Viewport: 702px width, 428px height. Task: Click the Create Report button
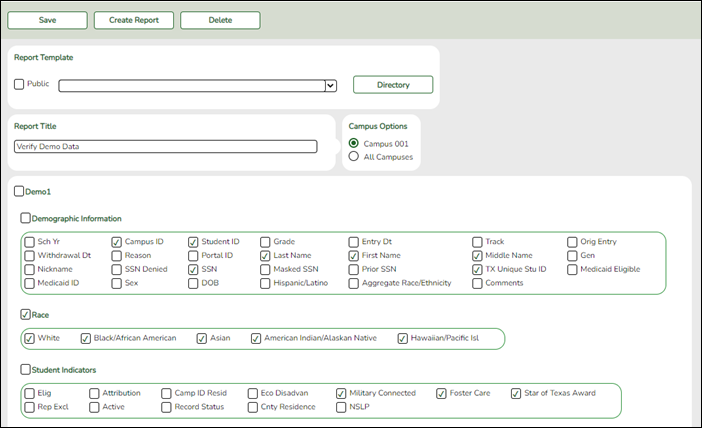point(134,20)
